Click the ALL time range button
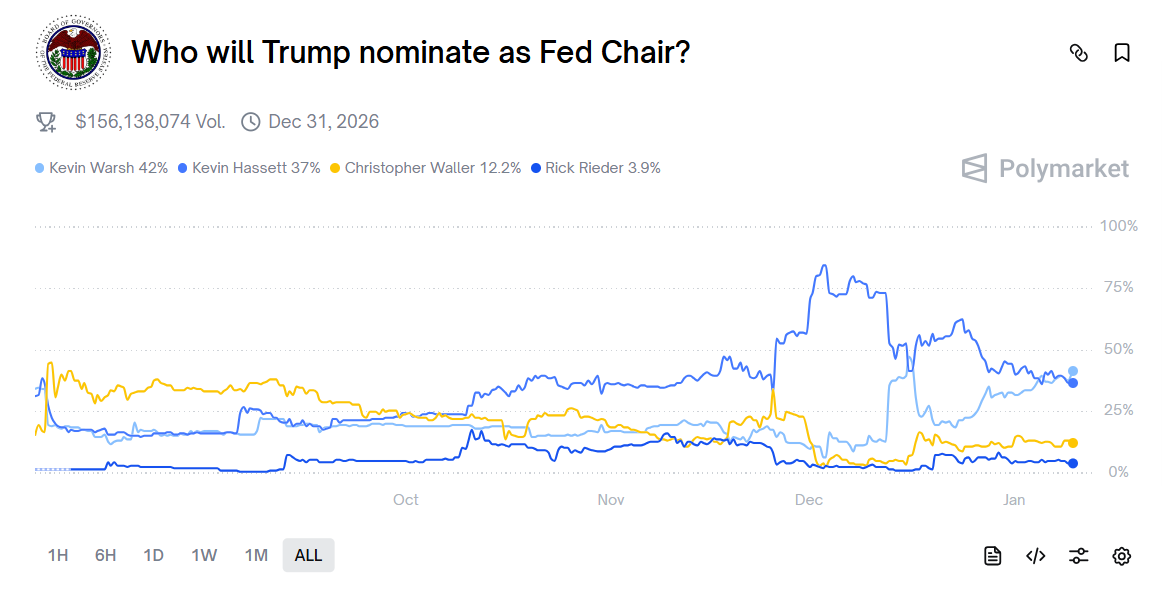 [x=308, y=555]
